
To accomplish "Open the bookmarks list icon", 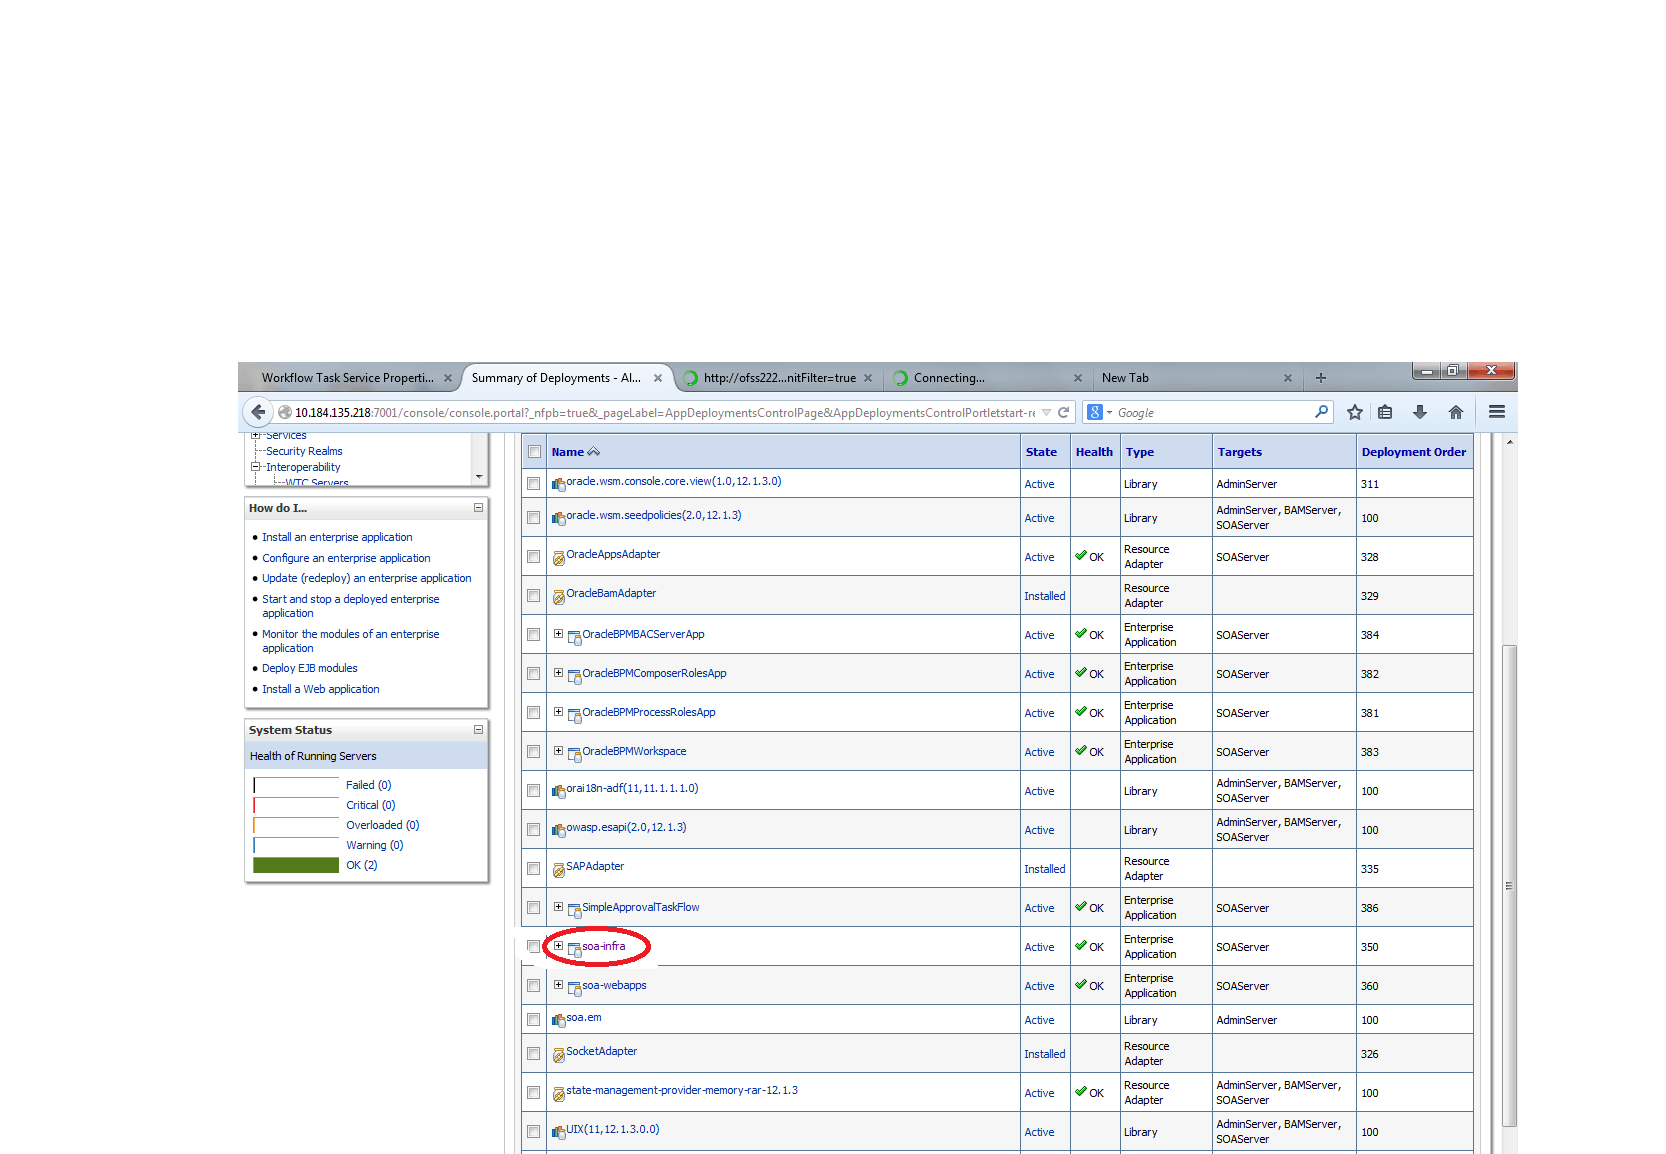I will [x=1385, y=412].
